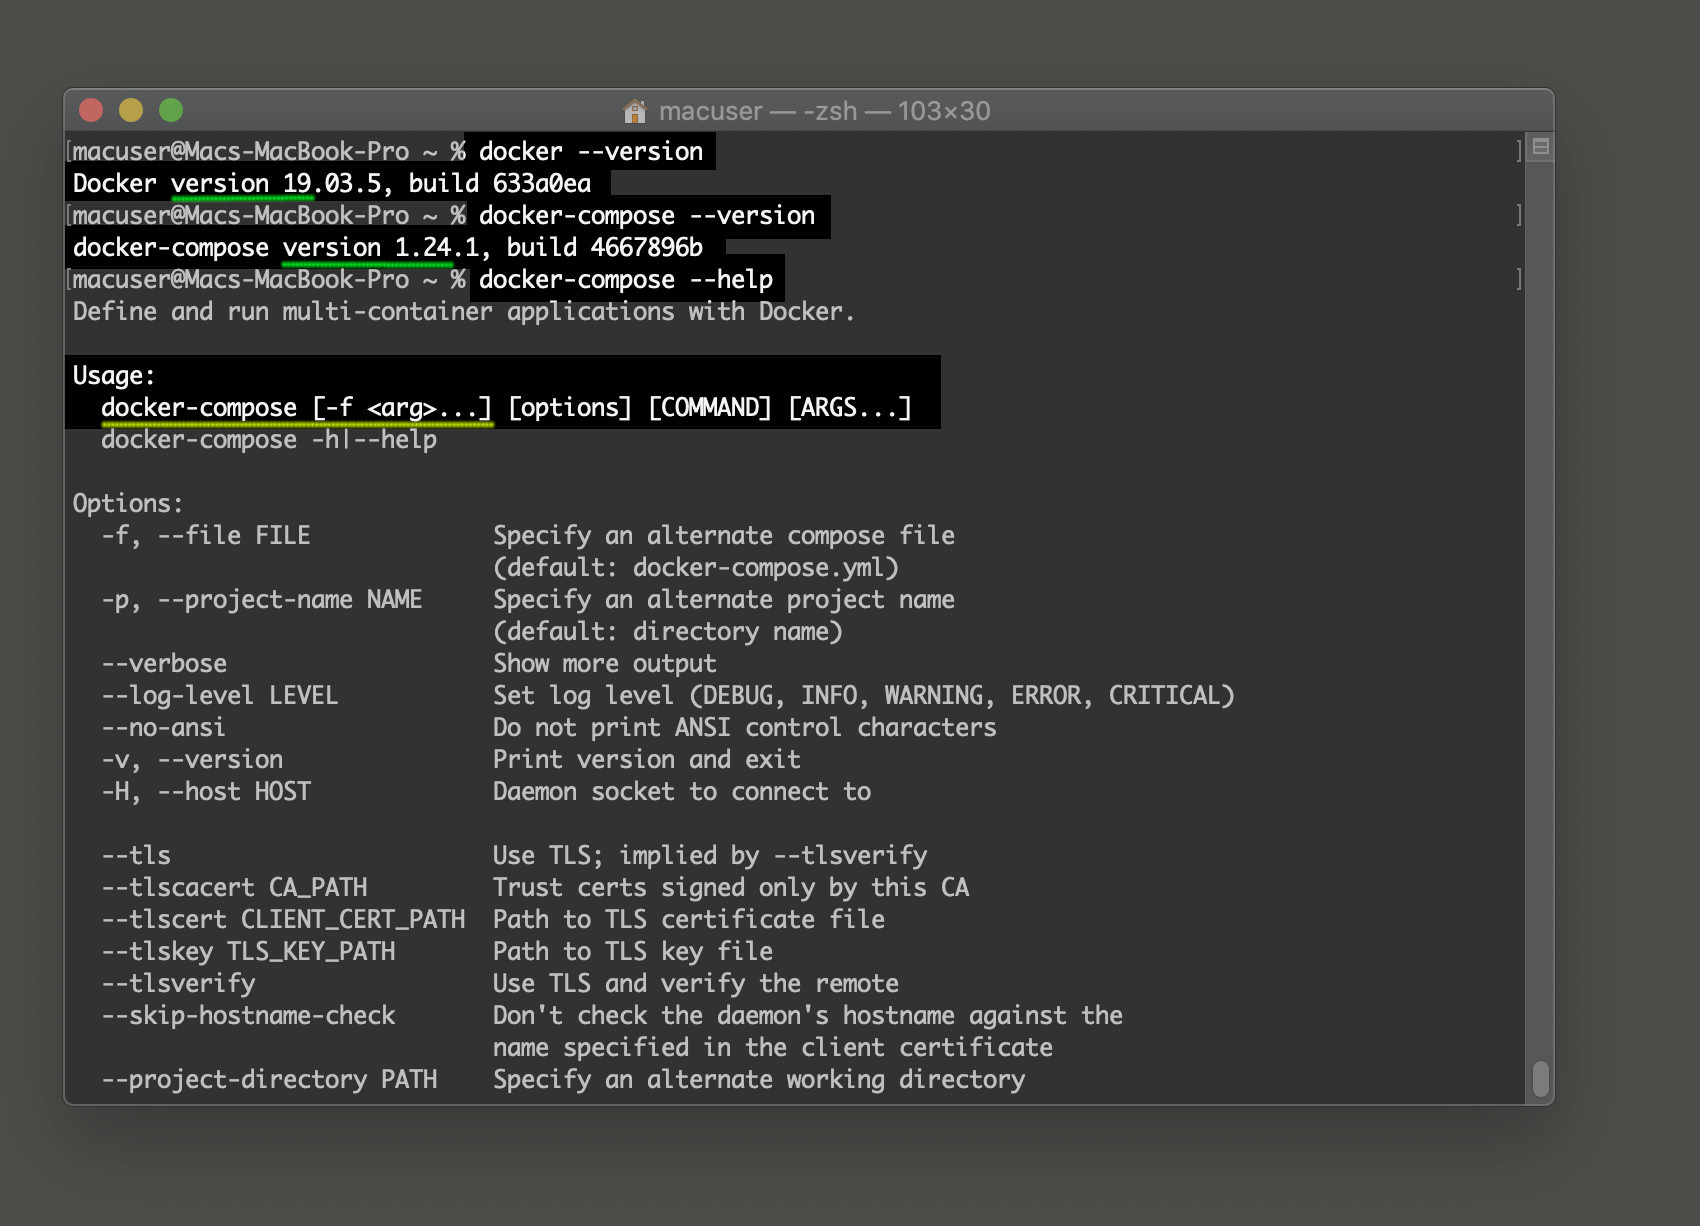1700x1226 pixels.
Task: Click 'Path to TLS key file' description
Action: (x=633, y=952)
